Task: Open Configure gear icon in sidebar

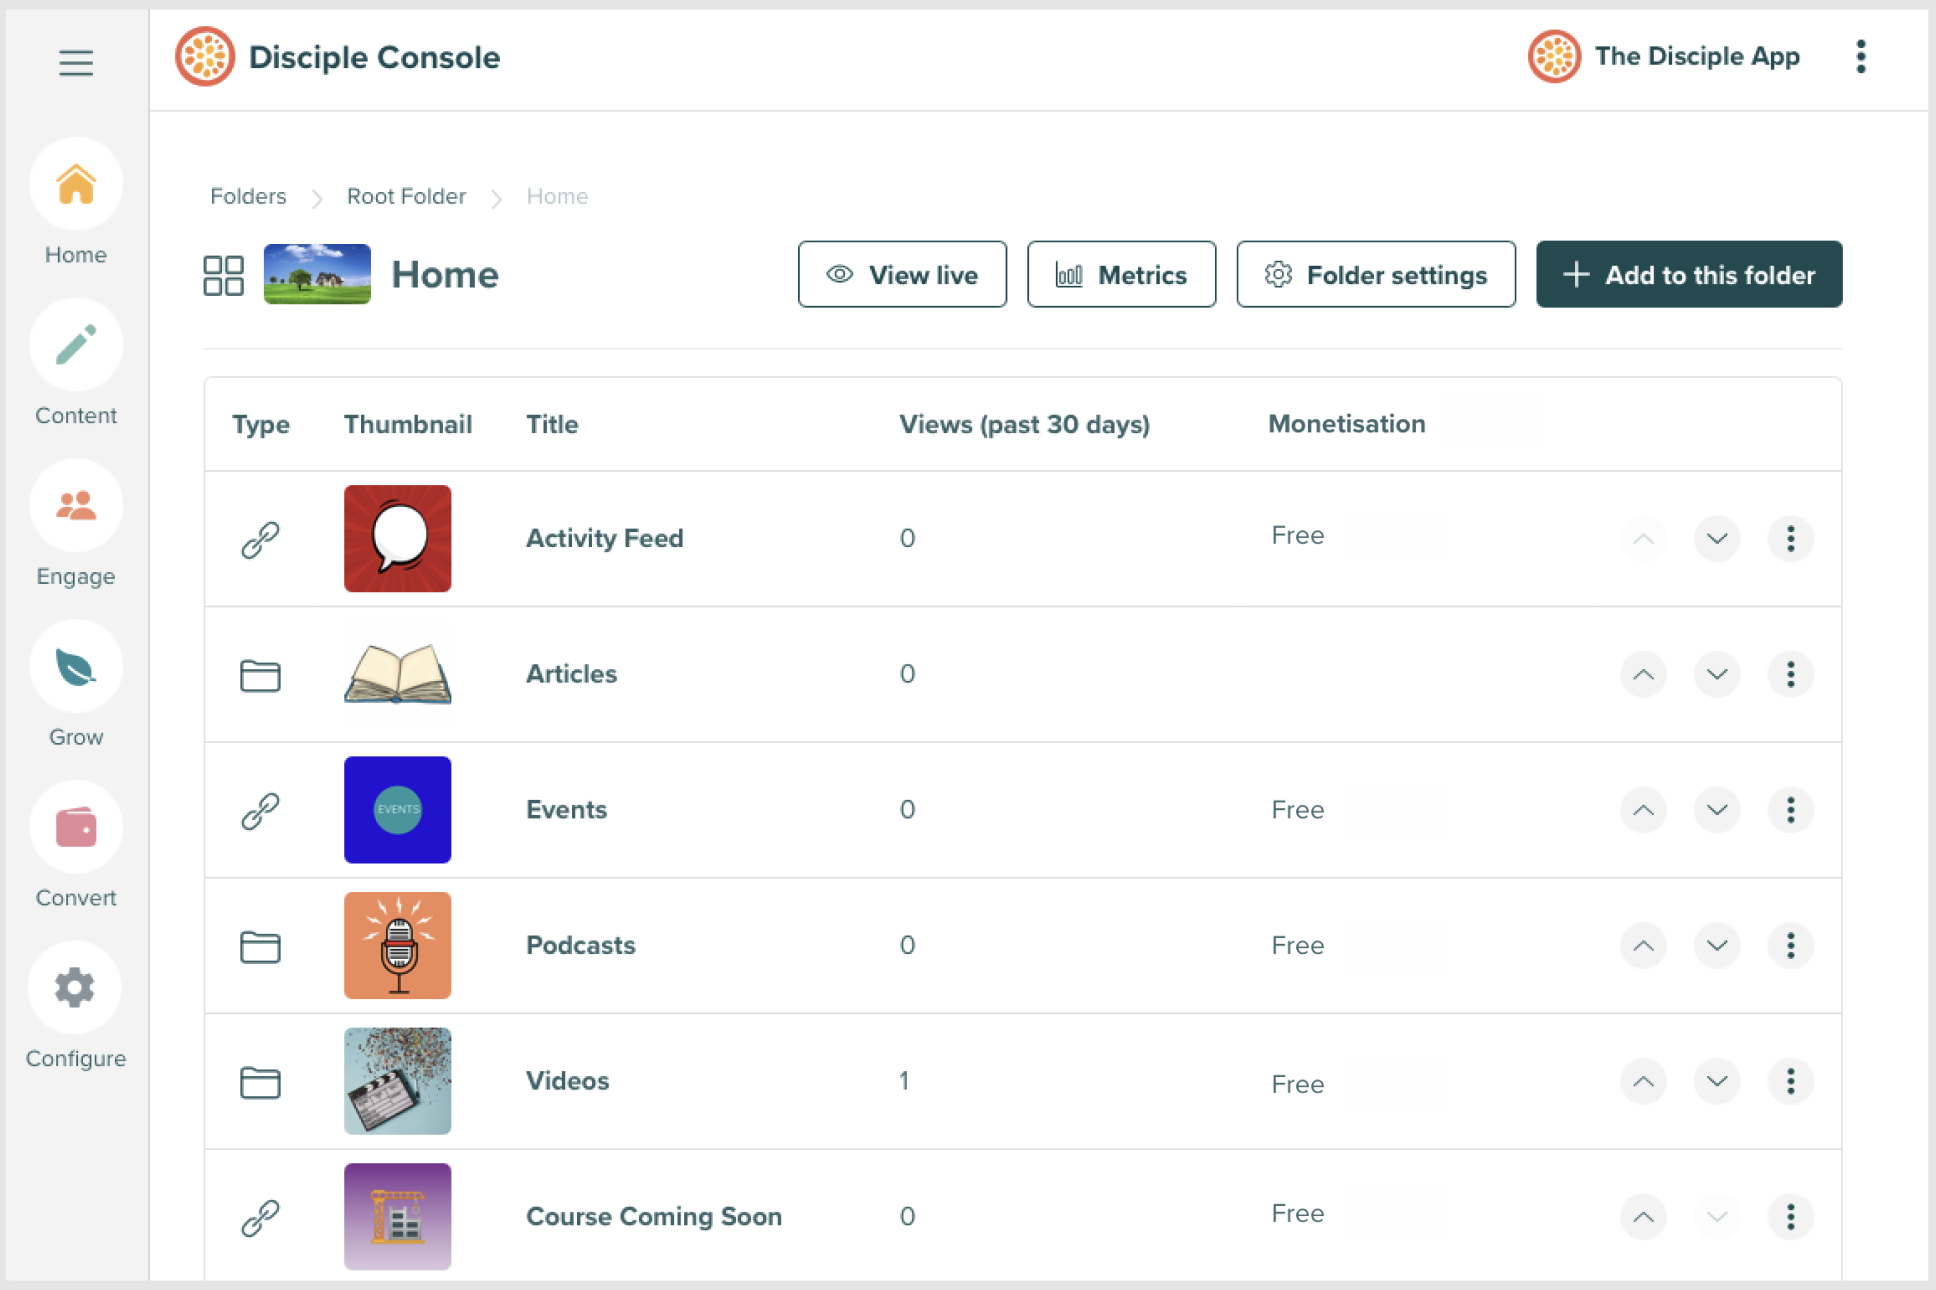Action: 76,988
